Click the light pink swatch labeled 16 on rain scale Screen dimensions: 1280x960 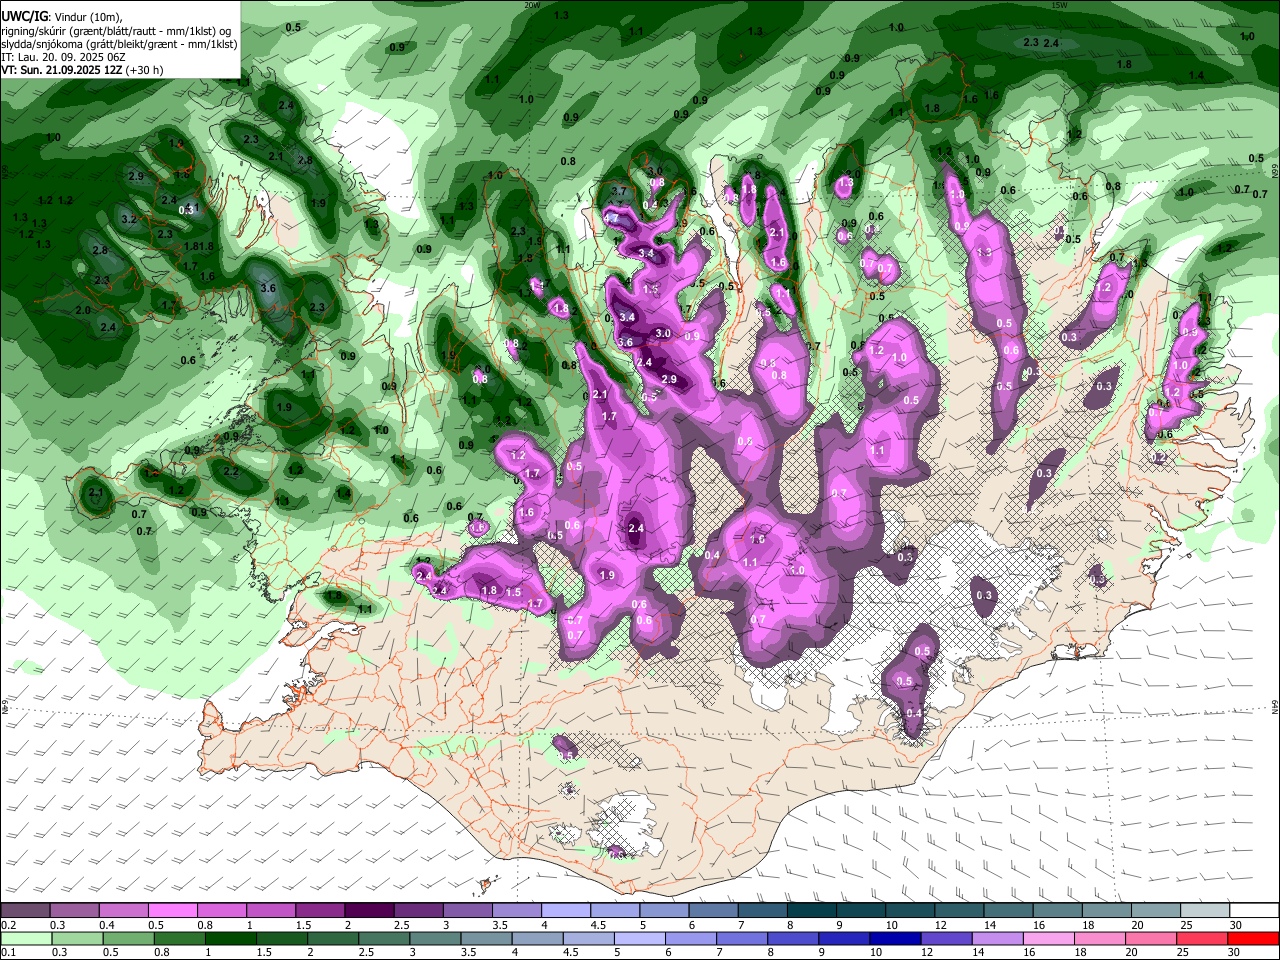tap(1048, 938)
